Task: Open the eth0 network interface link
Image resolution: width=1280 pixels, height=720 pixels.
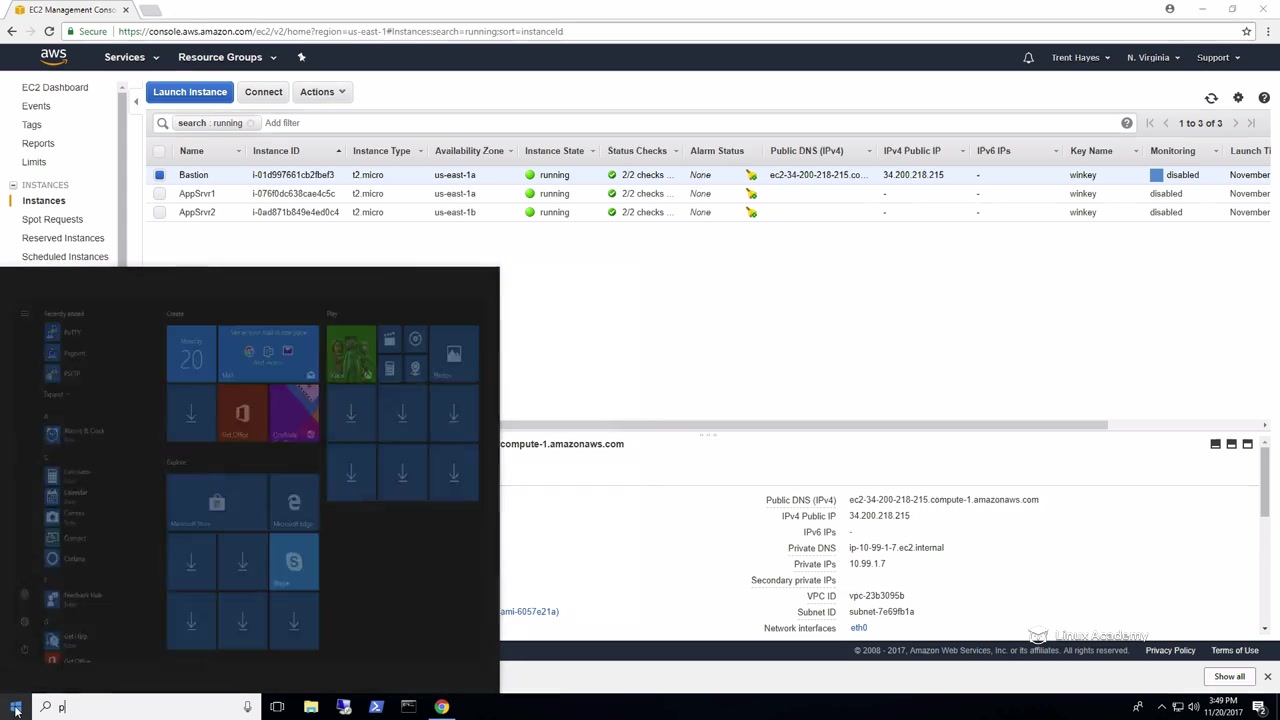Action: [x=859, y=628]
